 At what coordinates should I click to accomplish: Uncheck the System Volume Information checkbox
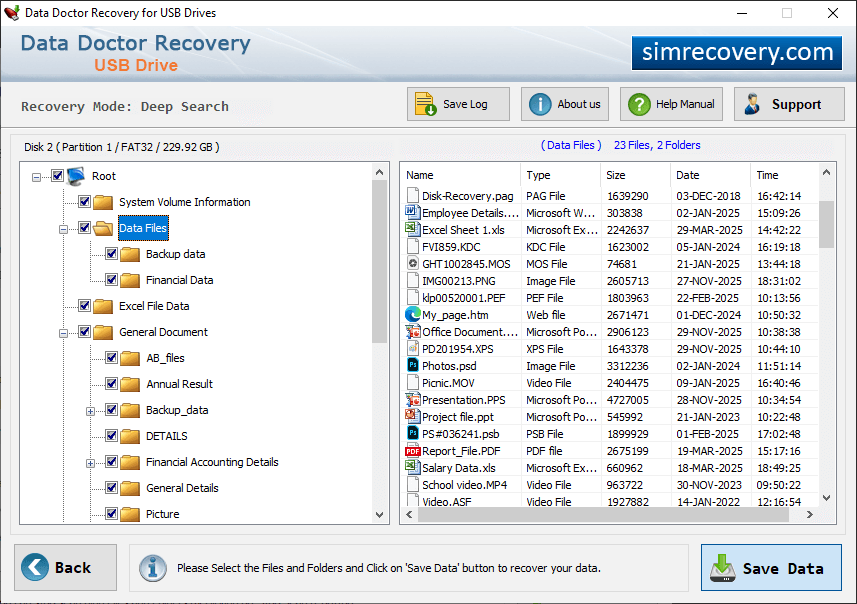[x=84, y=201]
